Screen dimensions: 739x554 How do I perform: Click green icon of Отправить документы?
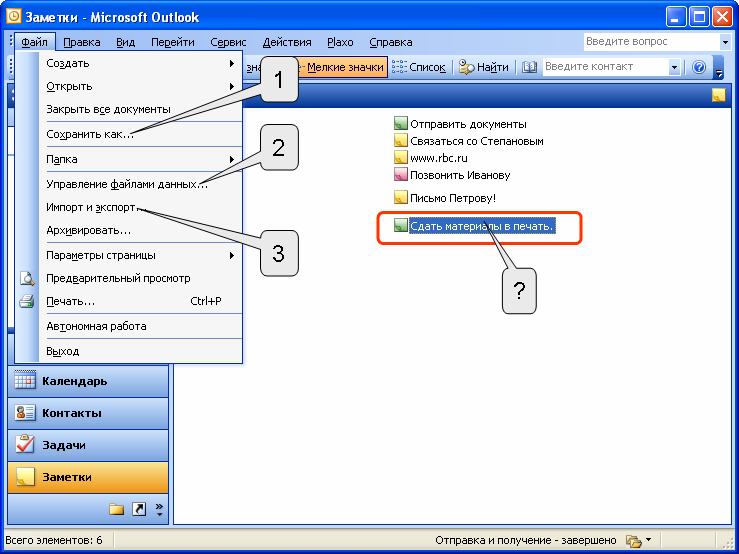pos(401,124)
